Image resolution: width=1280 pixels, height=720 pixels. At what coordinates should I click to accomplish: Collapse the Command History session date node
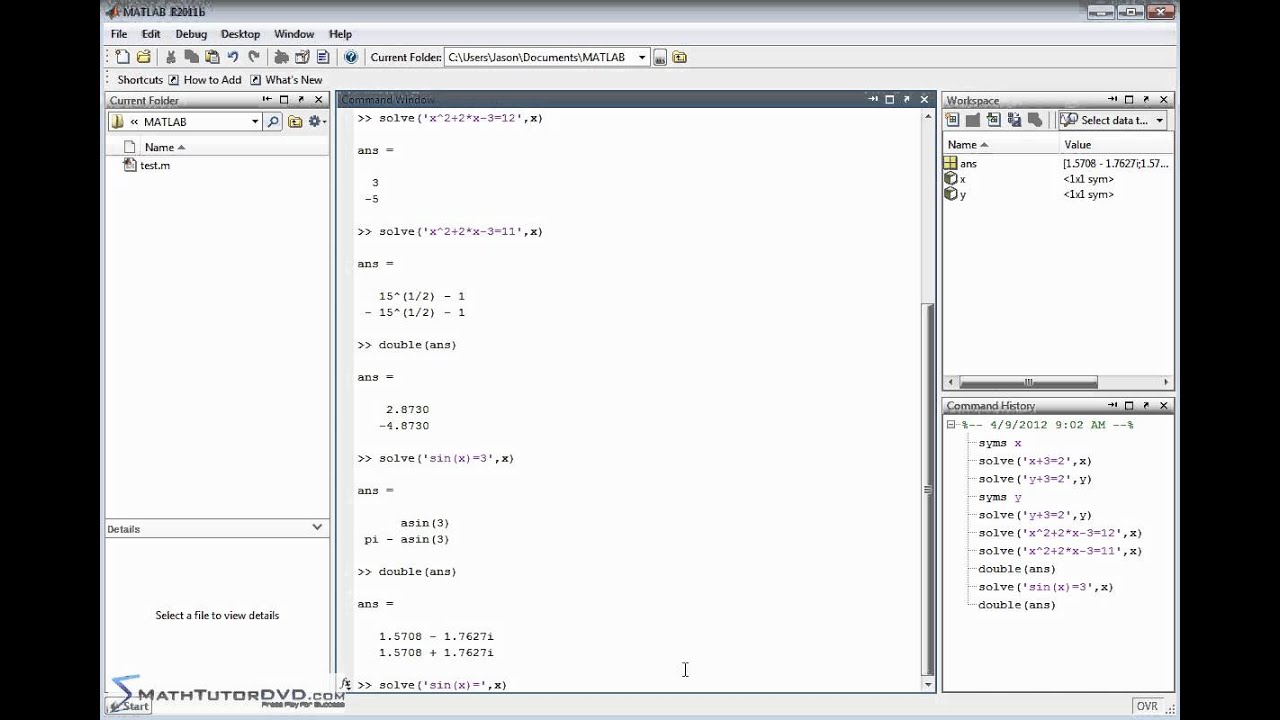(952, 425)
